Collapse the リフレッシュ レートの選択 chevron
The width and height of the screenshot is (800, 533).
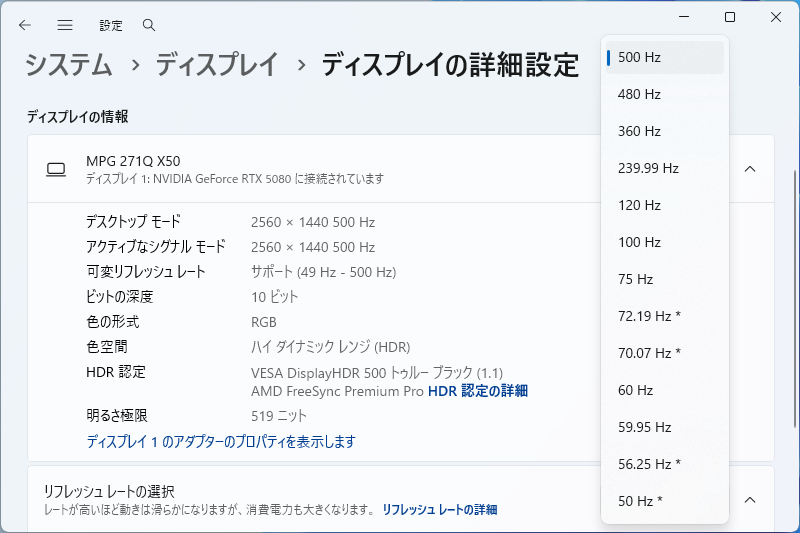tap(749, 500)
